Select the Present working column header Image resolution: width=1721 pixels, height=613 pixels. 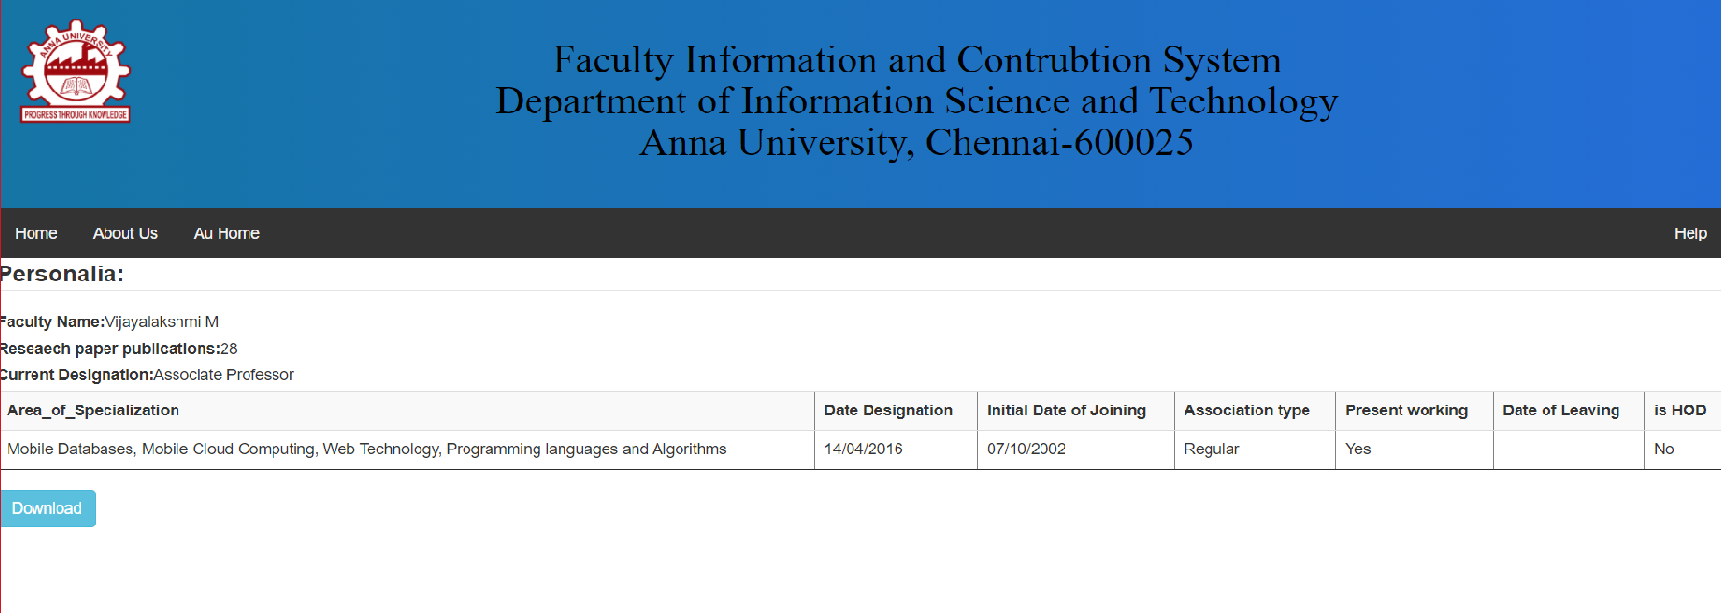tap(1405, 410)
